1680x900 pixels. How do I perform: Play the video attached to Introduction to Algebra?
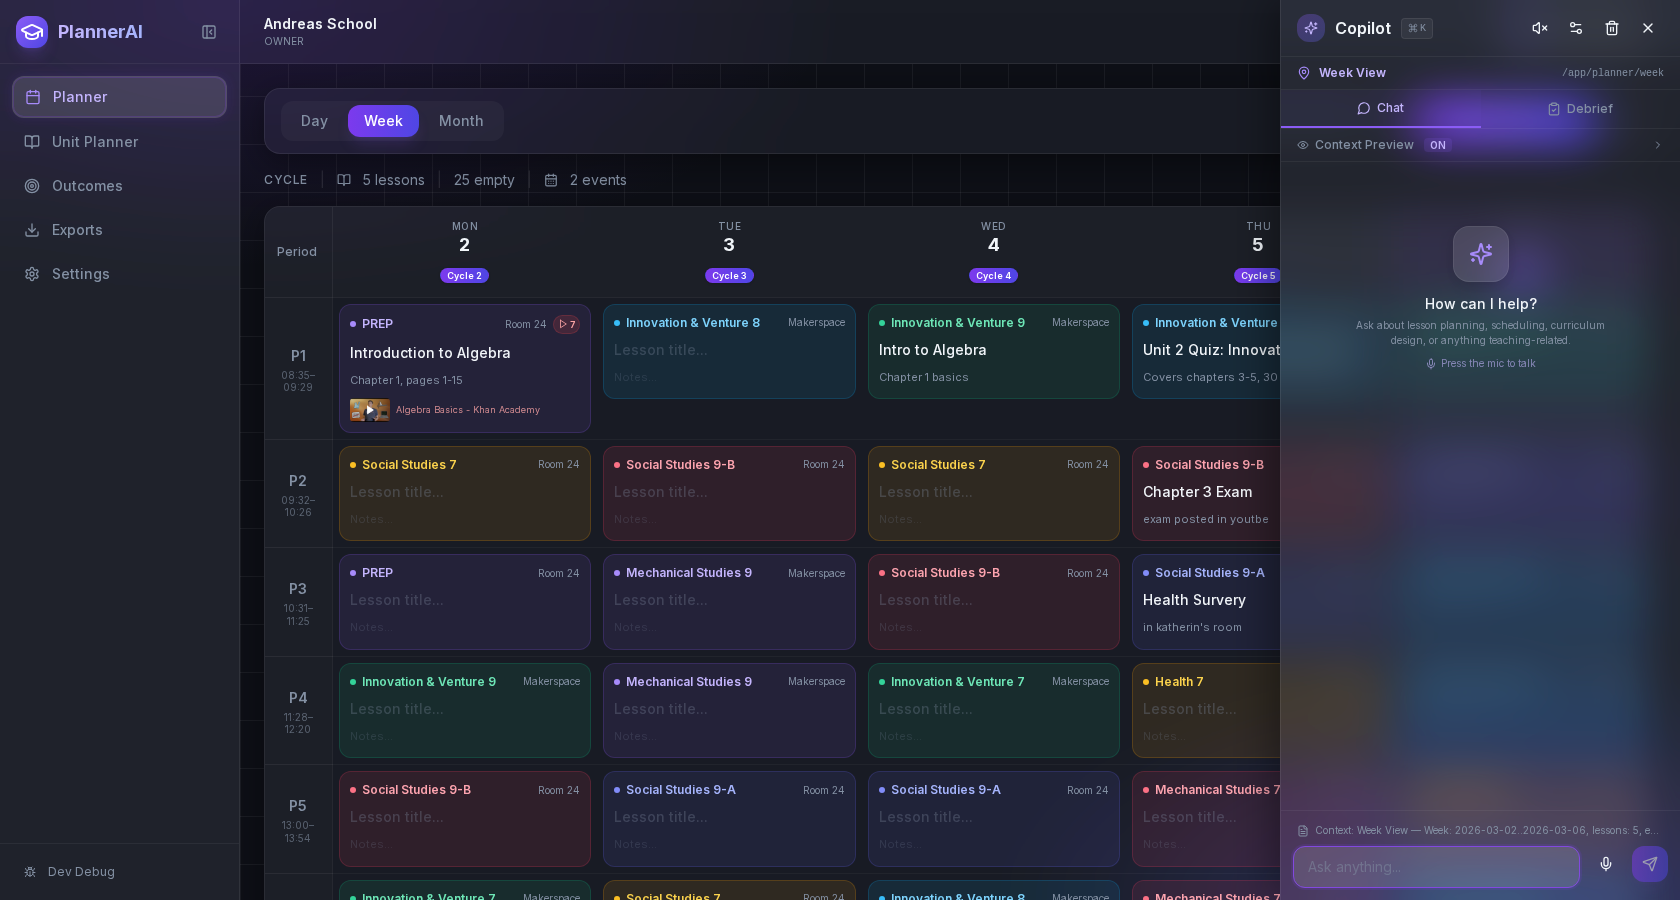369,410
